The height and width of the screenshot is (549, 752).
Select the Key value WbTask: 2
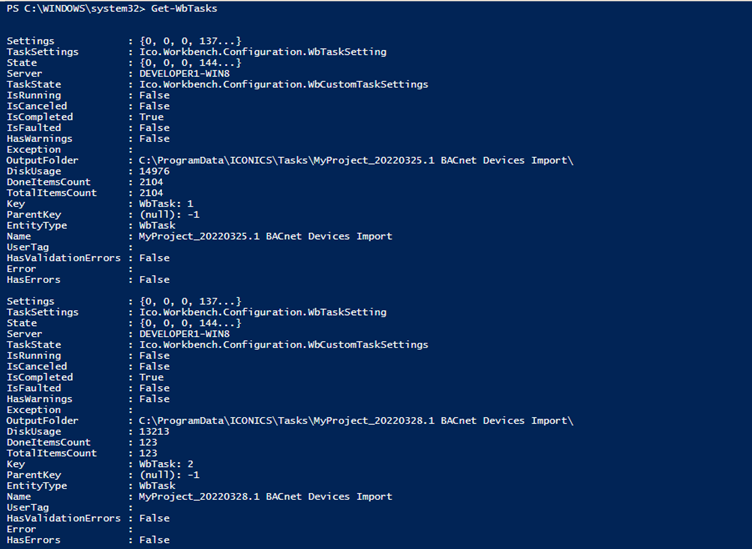click(167, 464)
